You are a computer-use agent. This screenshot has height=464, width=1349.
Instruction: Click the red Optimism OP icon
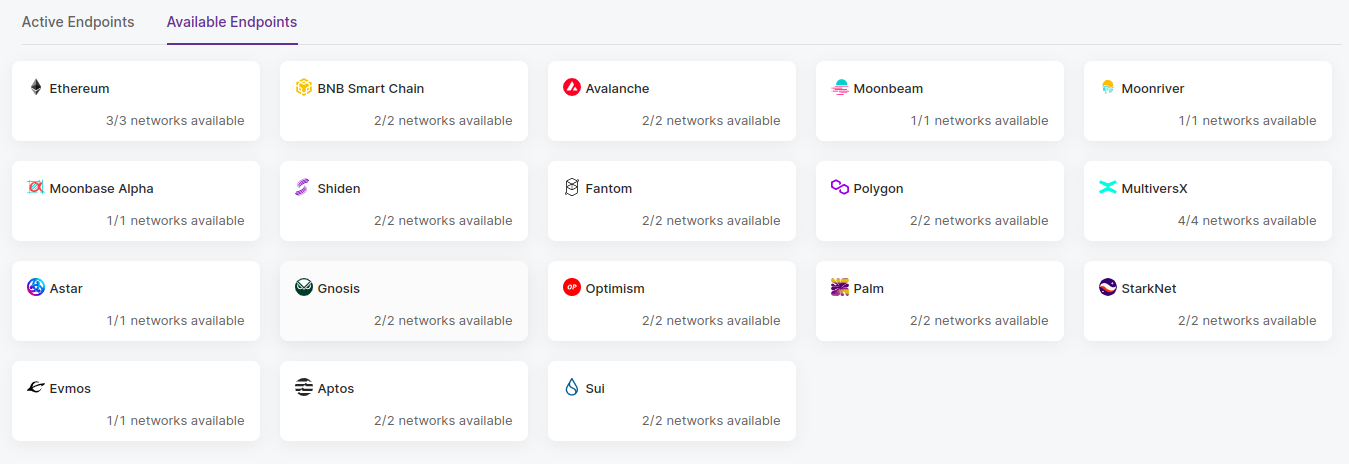(572, 288)
